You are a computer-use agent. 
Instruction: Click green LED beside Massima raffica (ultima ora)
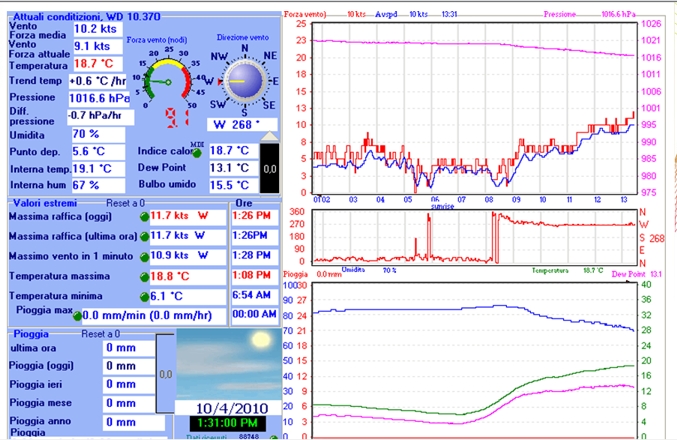(x=143, y=236)
